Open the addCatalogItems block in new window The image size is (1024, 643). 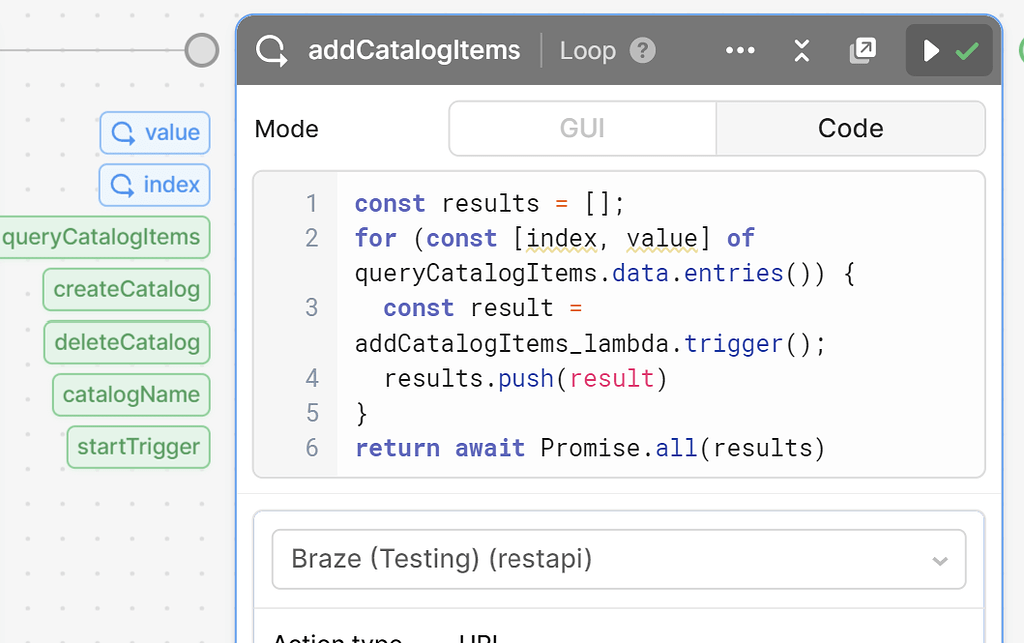[x=862, y=49]
